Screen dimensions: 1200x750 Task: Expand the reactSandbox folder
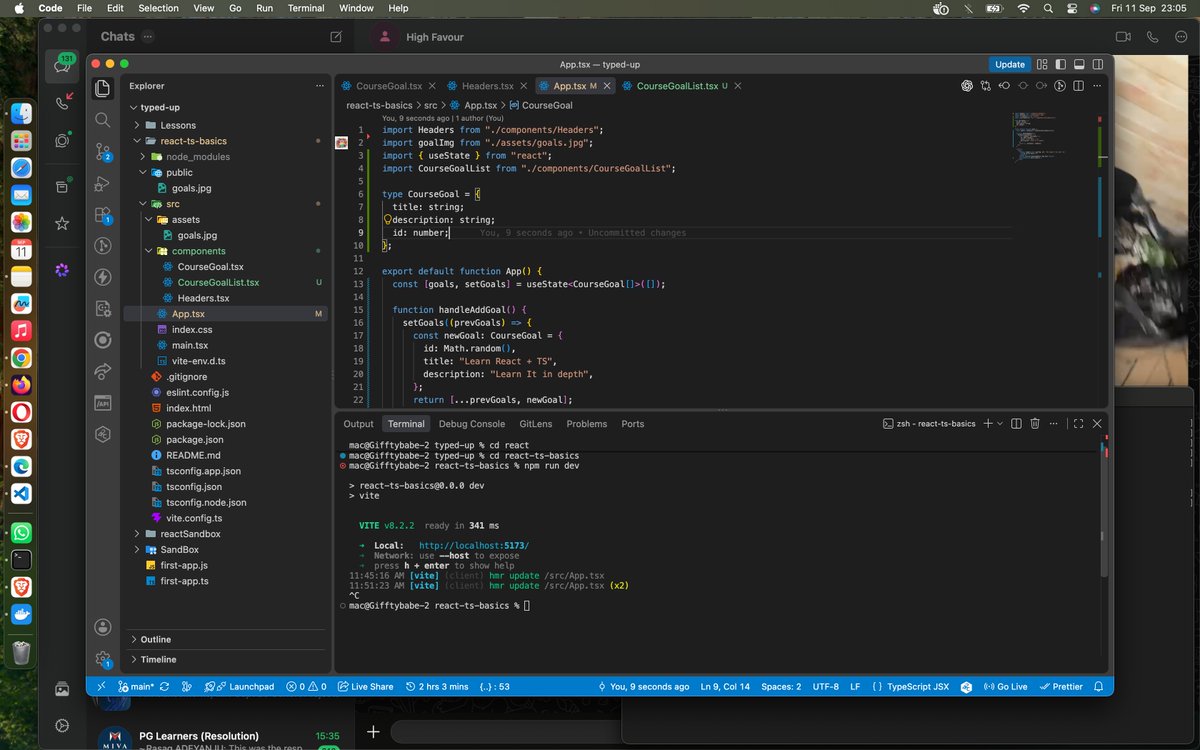click(225, 534)
